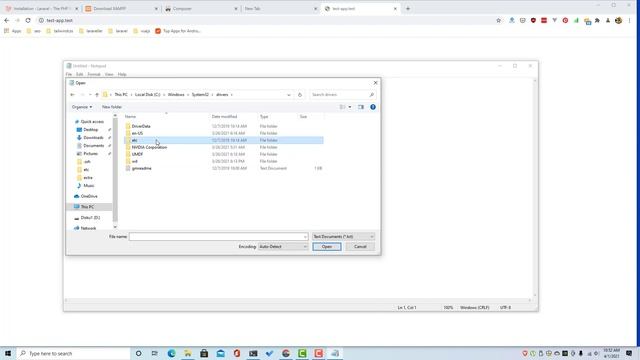The image size is (640, 360).
Task: Sort files by Name column header
Action: coord(131,117)
